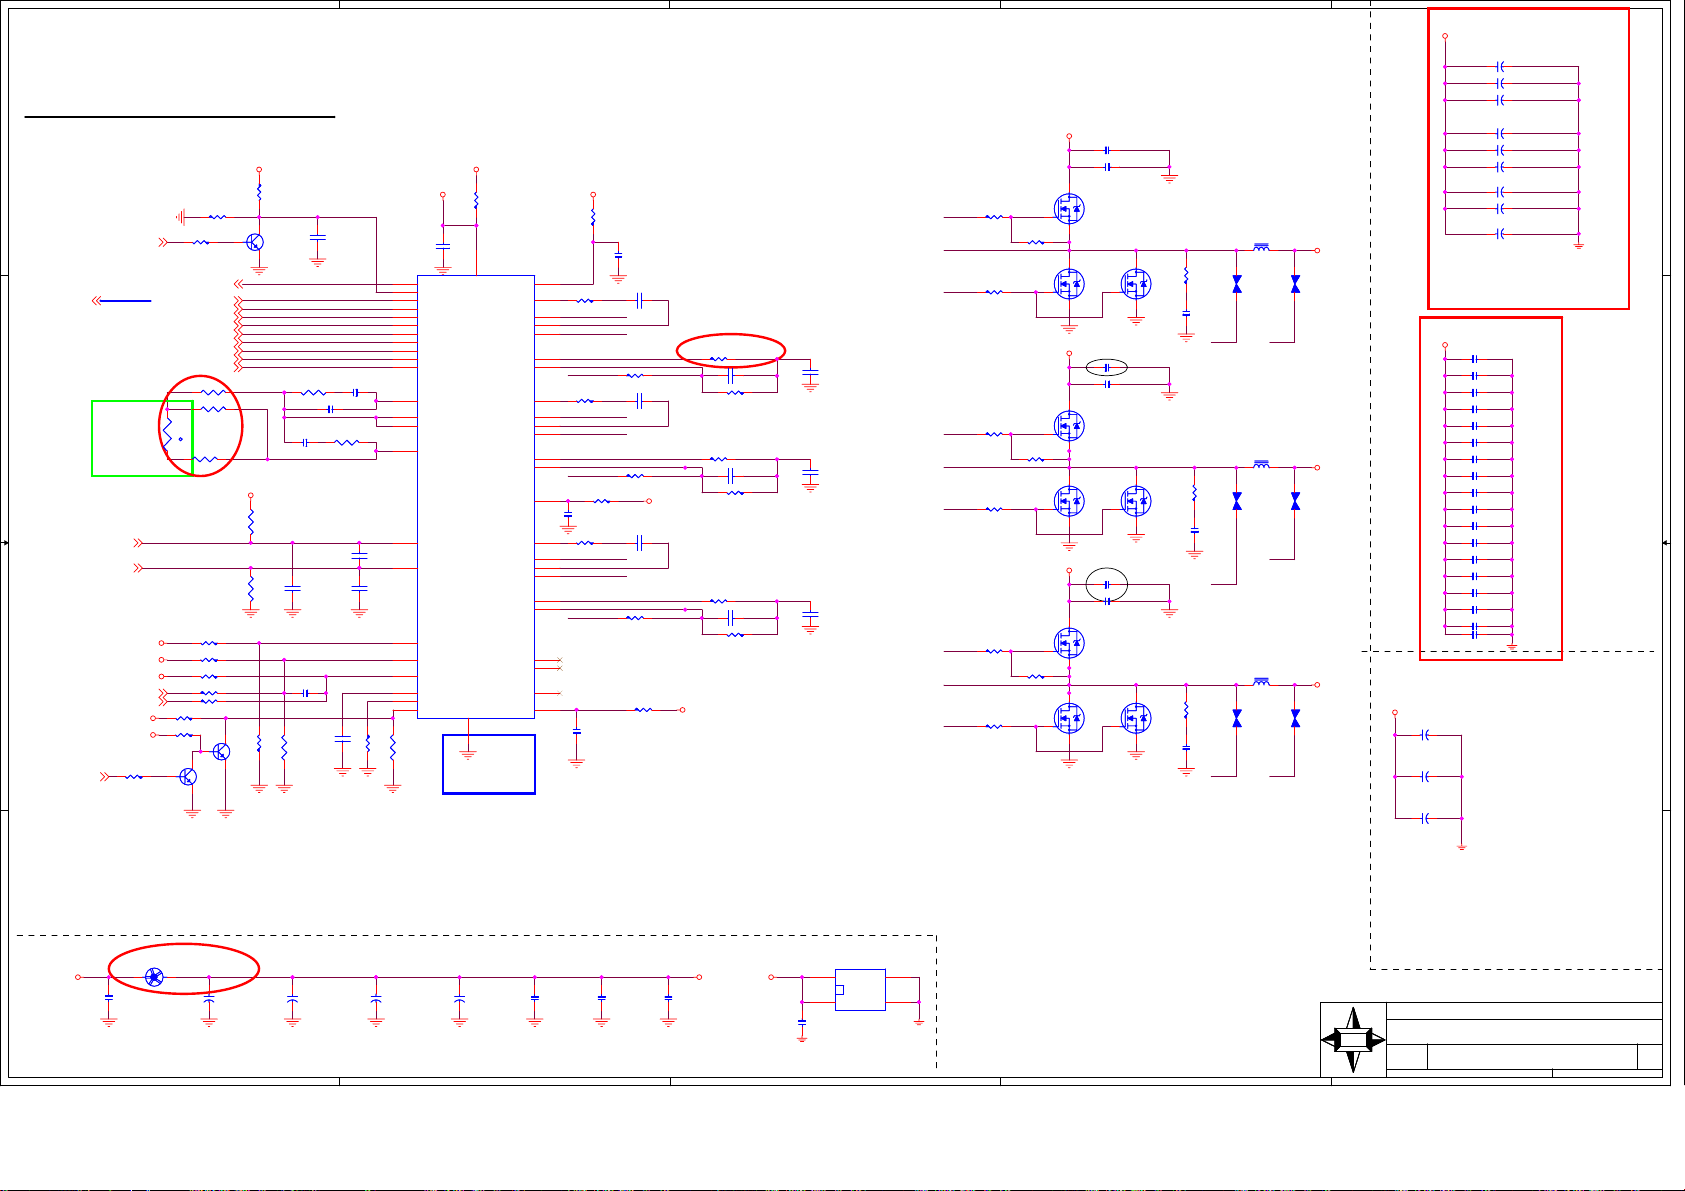Image resolution: width=1685 pixels, height=1191 pixels.
Task: Select the small blue box component near dashed border
Action: click(x=860, y=990)
